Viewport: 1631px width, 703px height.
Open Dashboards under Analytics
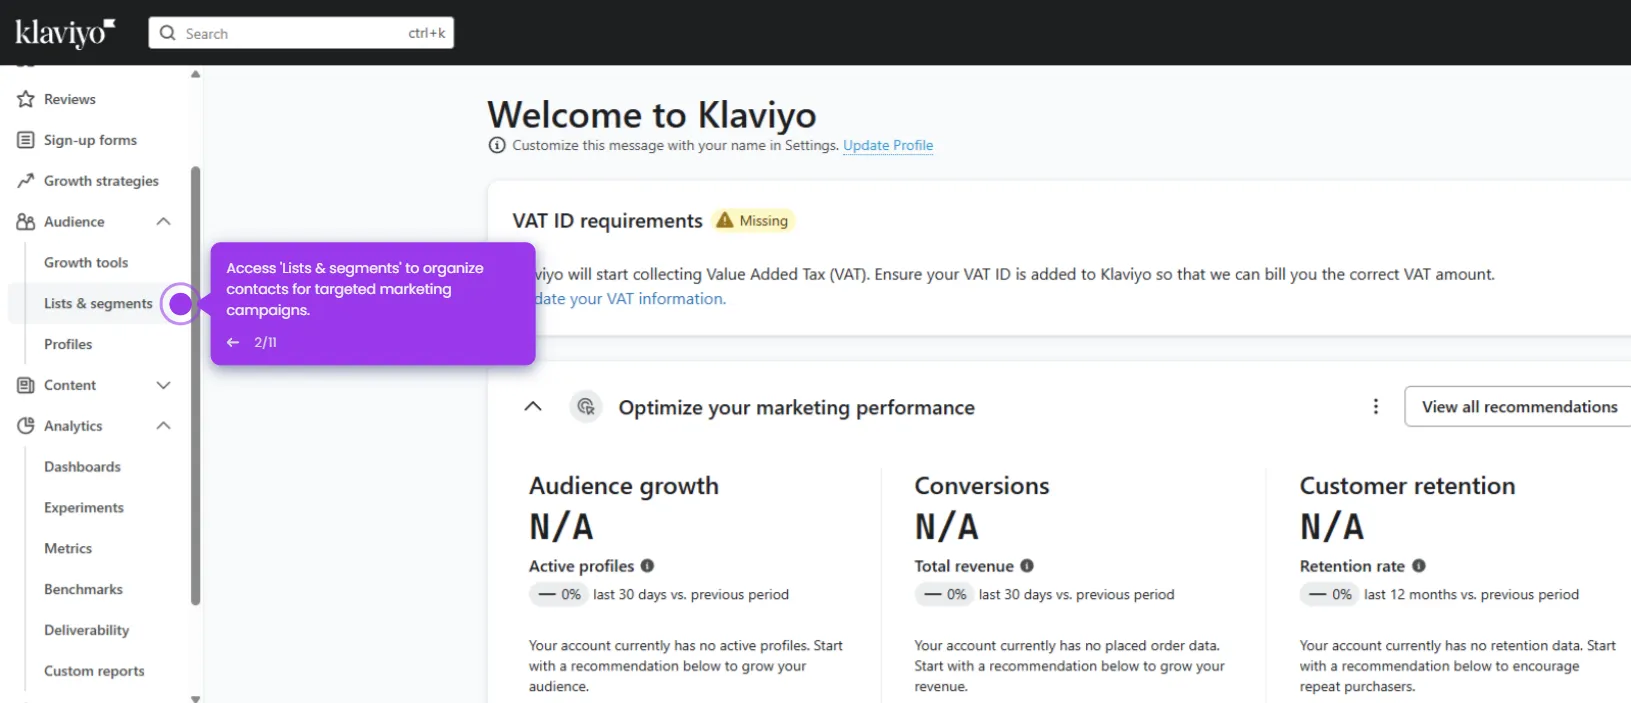(x=82, y=467)
